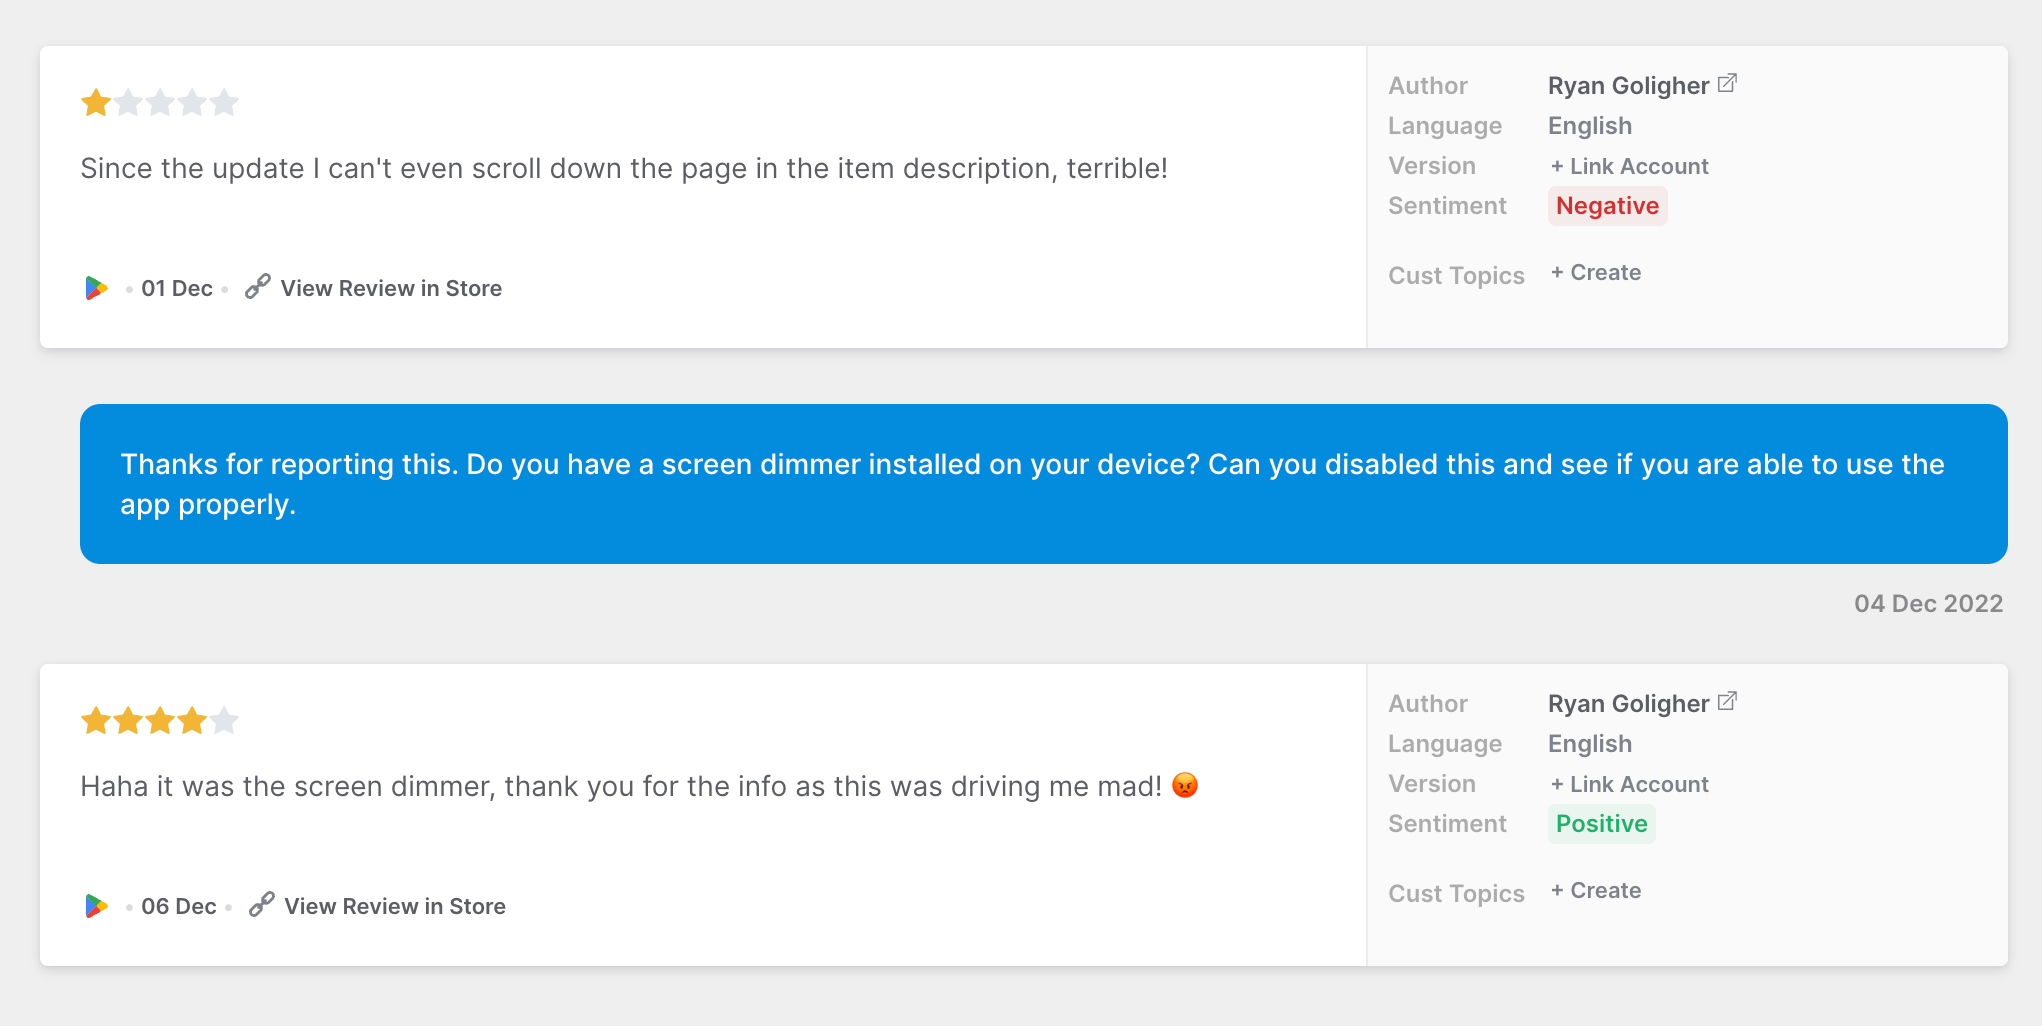Click the "Cust Topics" label in the first review
Viewport: 2042px width, 1026px height.
(1456, 276)
